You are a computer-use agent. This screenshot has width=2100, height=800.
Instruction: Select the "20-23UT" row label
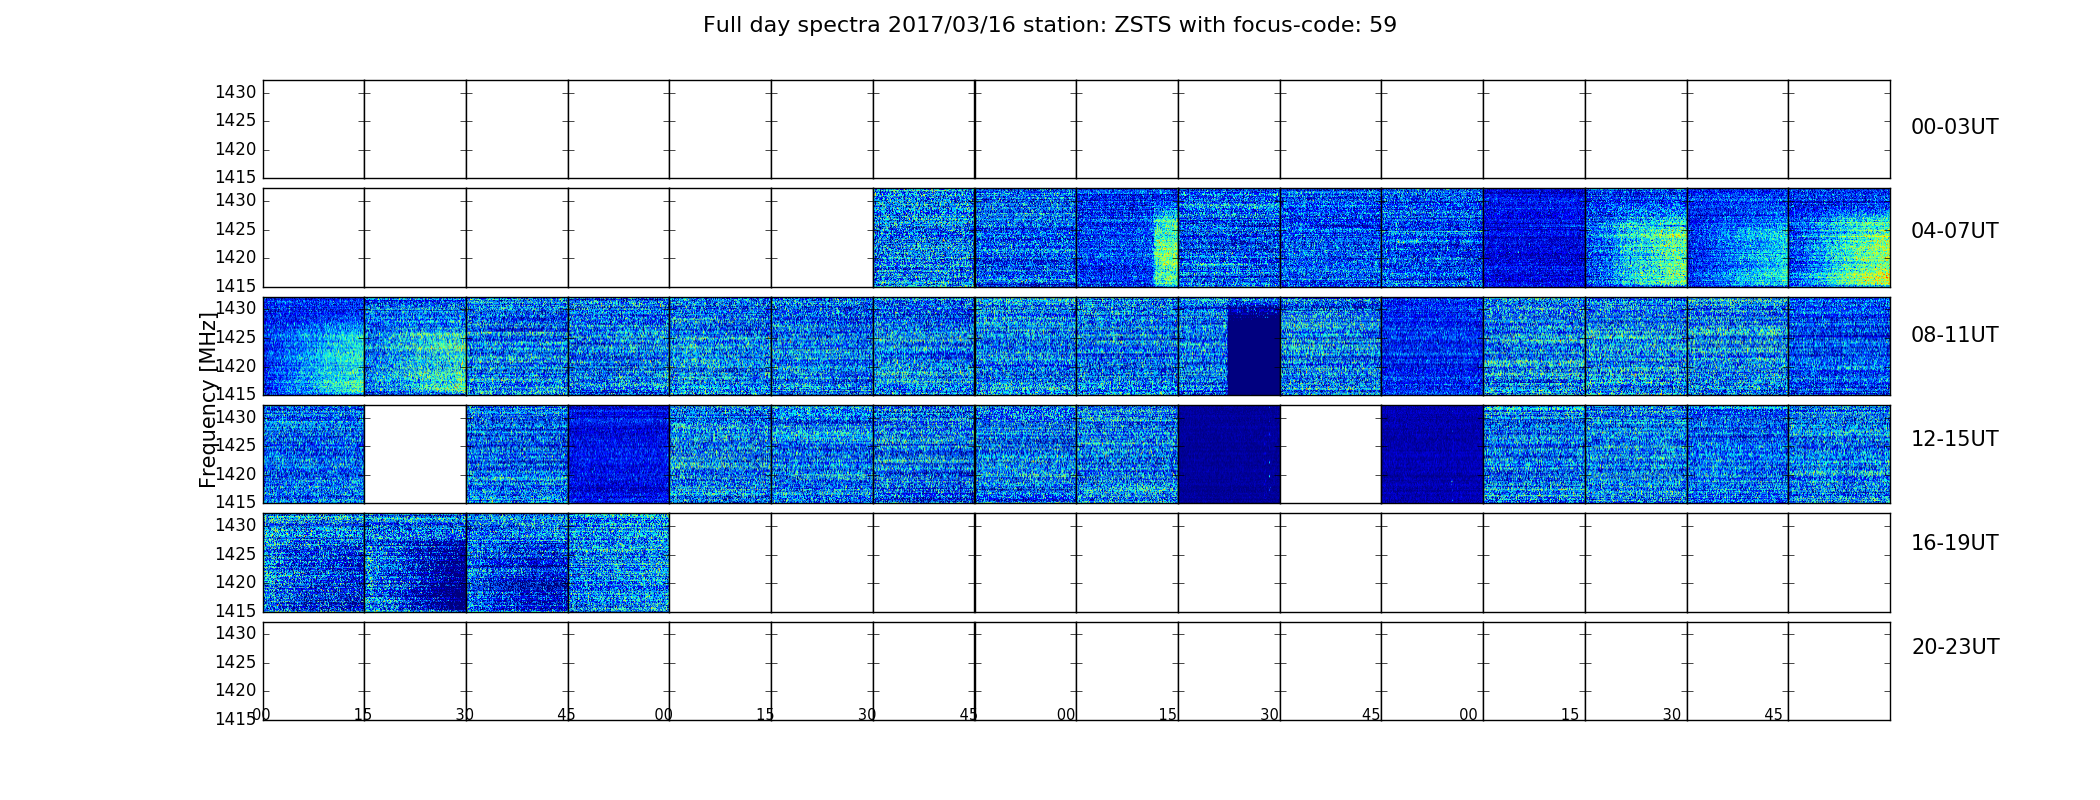1955,647
